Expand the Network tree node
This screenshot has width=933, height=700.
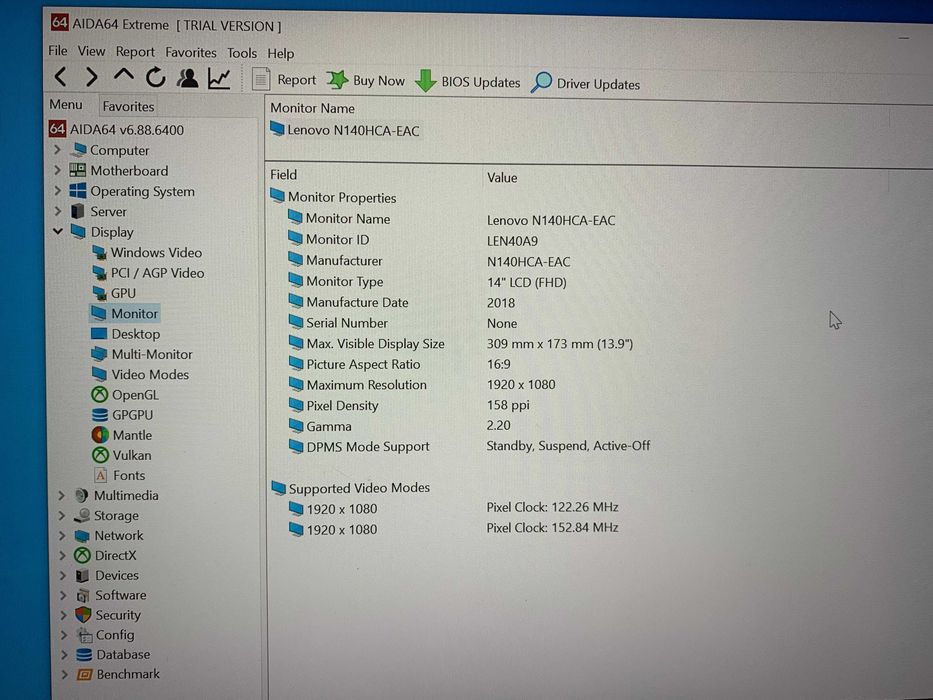pos(62,535)
